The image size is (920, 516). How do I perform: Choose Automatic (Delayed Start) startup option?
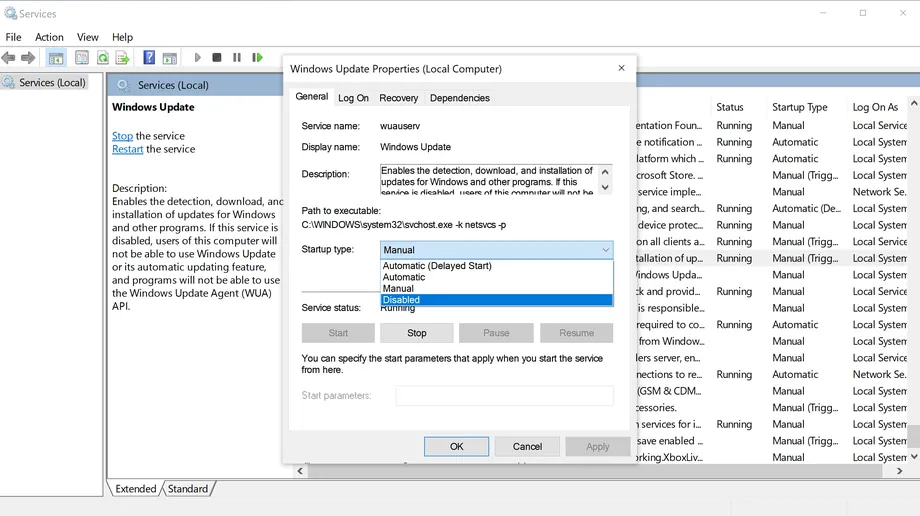click(496, 266)
